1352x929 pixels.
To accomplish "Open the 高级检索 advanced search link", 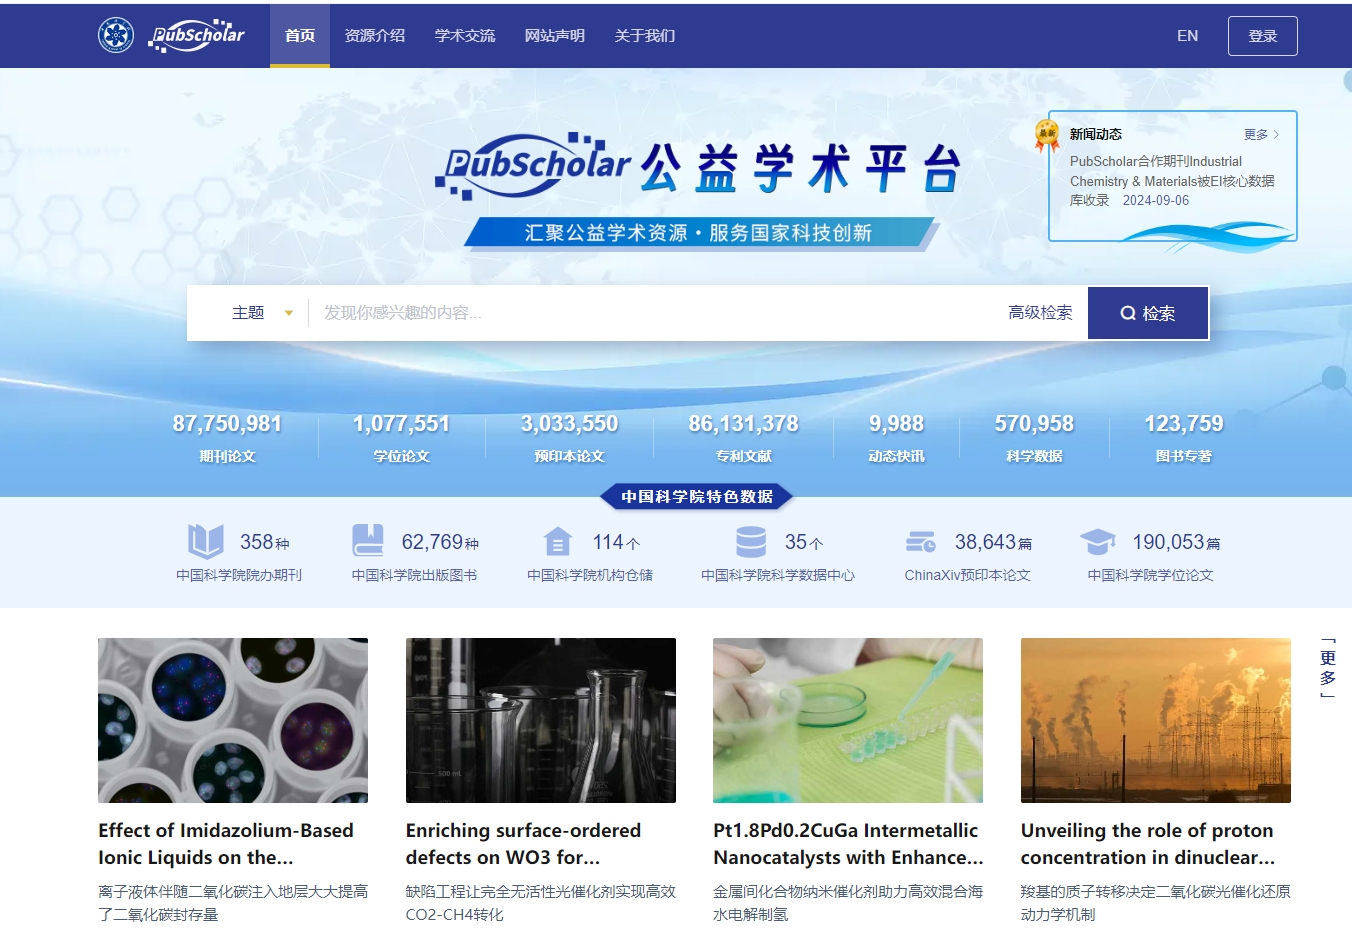I will [x=1040, y=313].
